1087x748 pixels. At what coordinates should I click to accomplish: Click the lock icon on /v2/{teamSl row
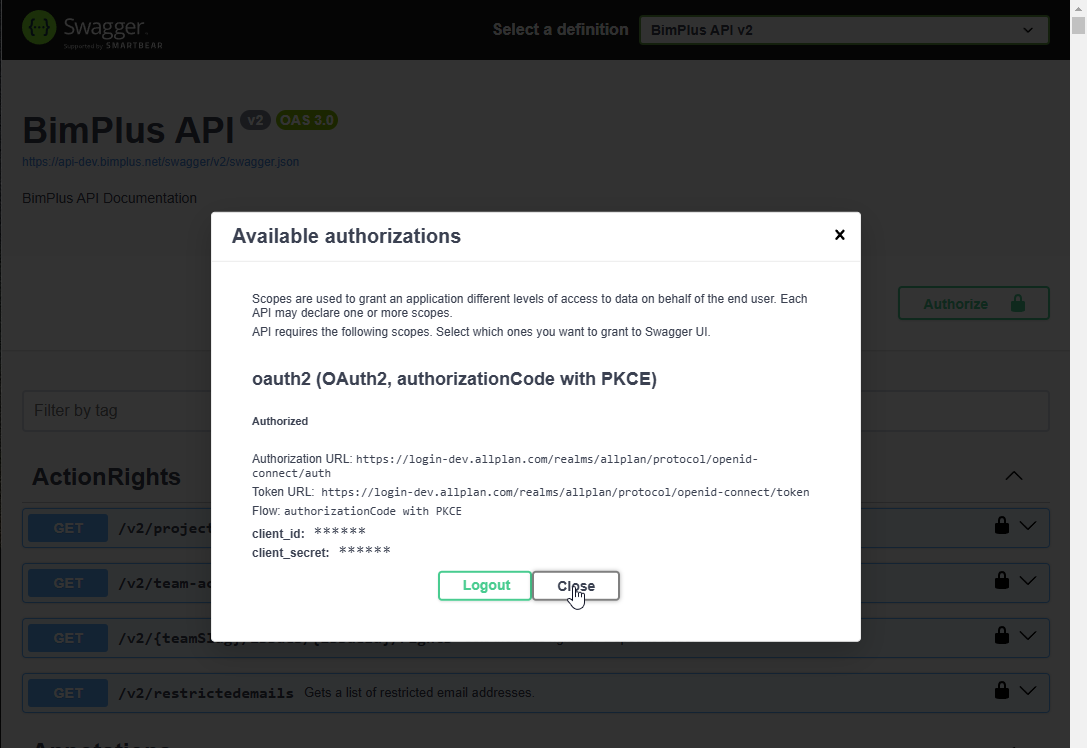point(1001,635)
